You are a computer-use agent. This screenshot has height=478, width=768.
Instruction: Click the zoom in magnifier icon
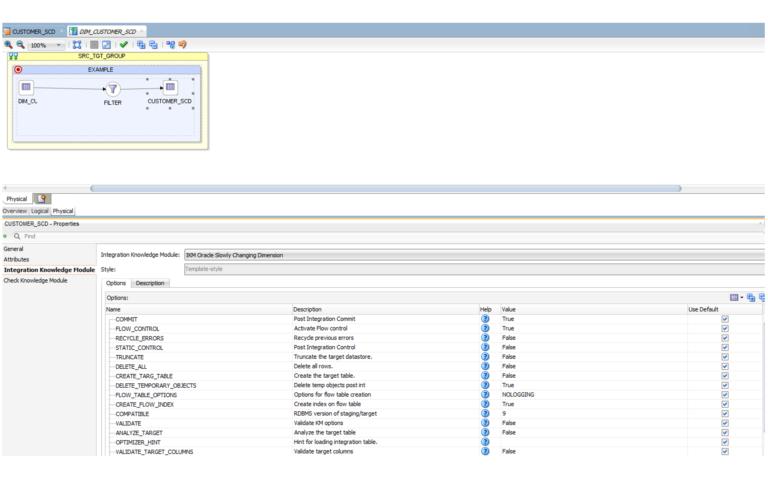pos(8,45)
